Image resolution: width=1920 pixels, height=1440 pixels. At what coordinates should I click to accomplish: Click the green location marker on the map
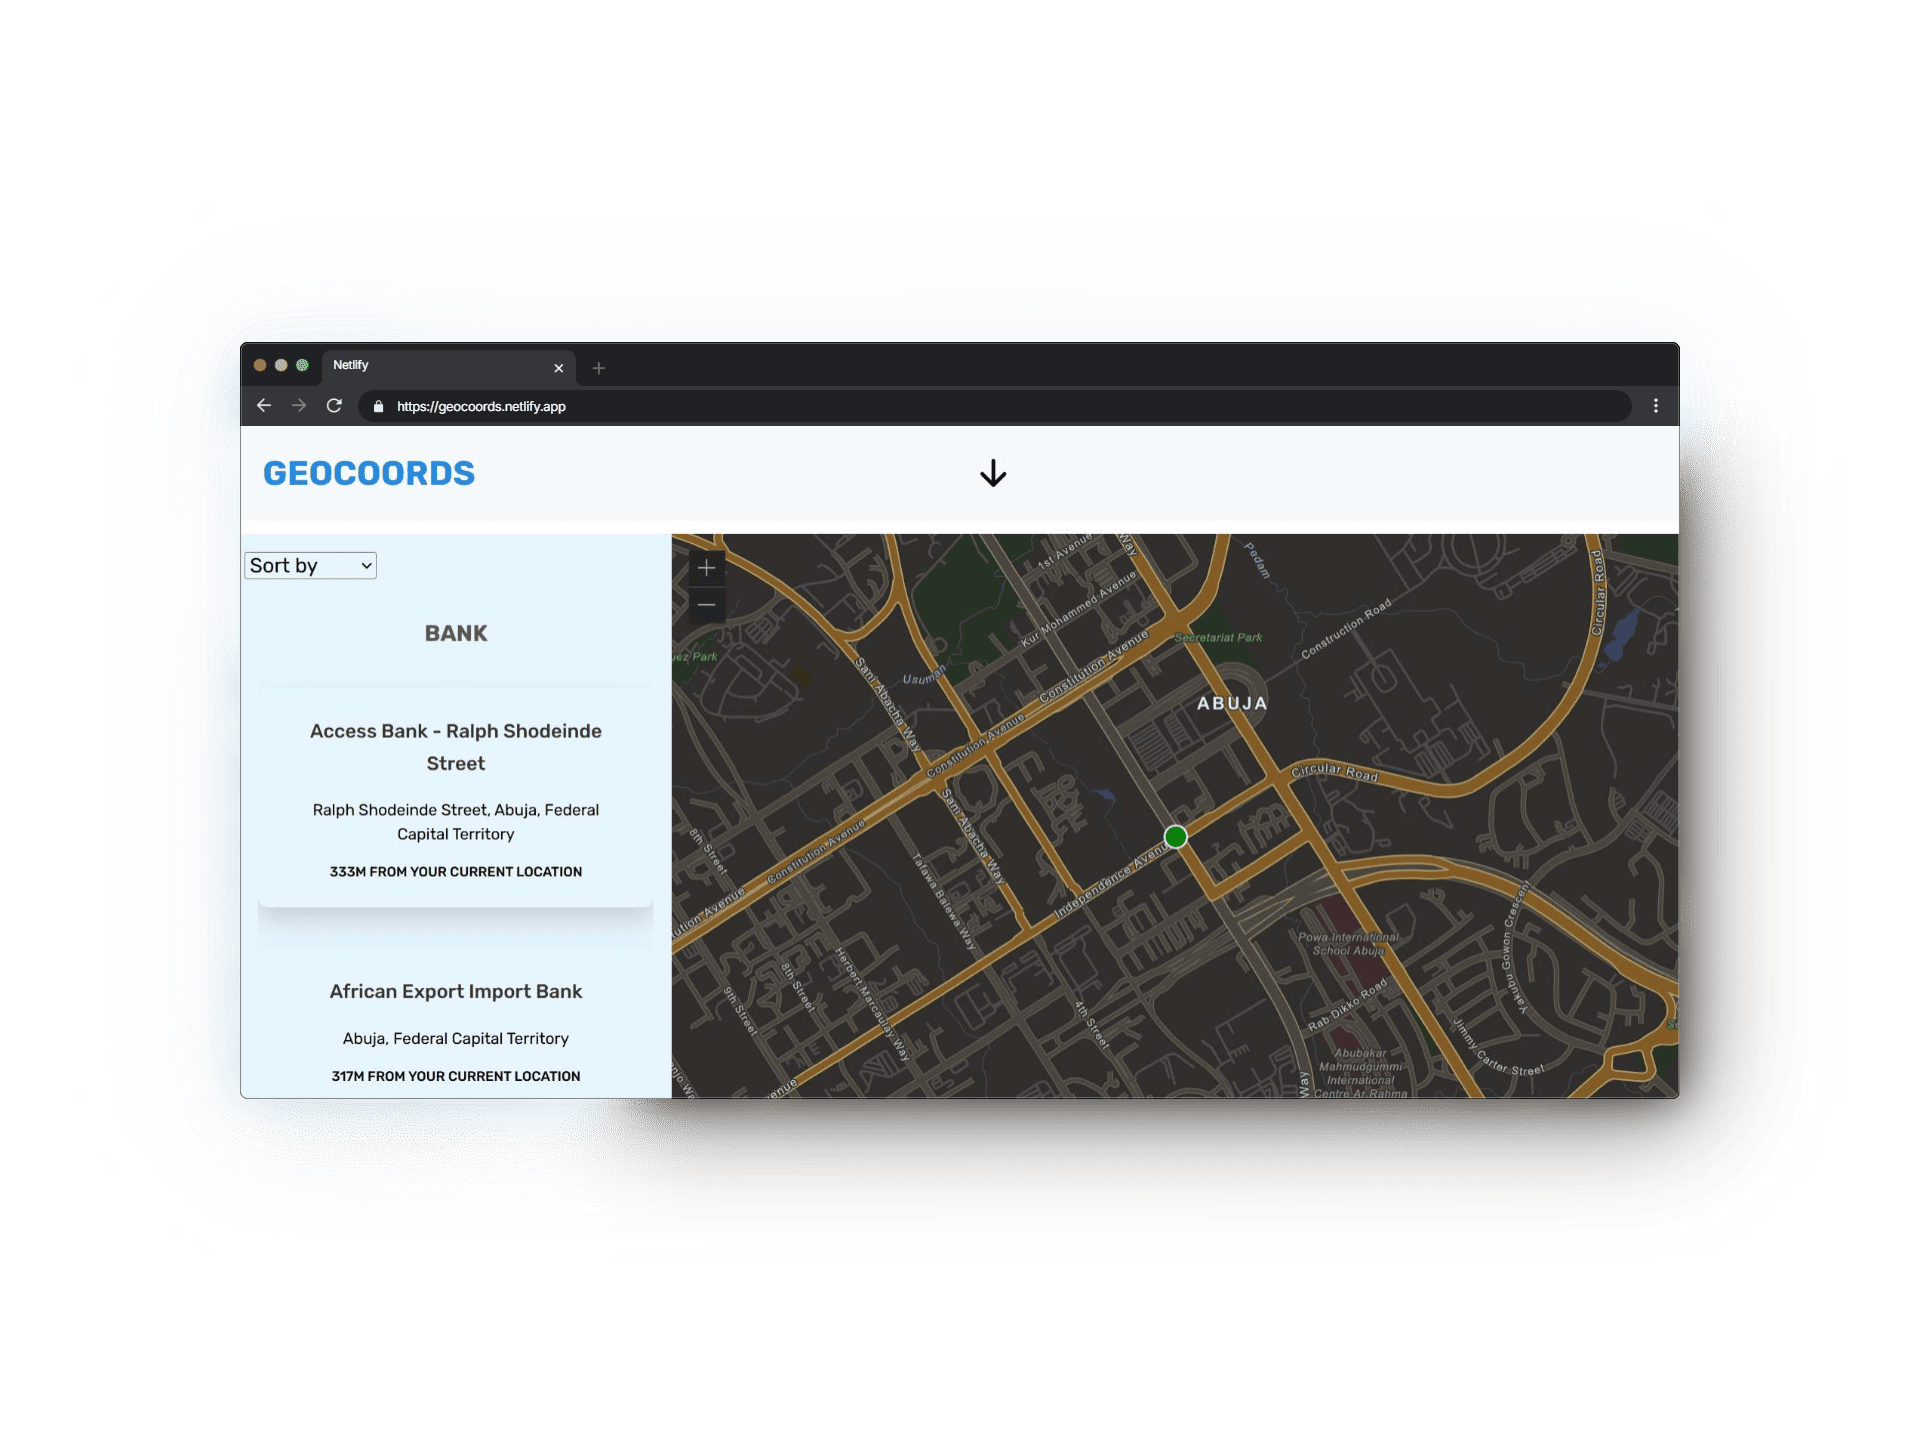pos(1175,837)
